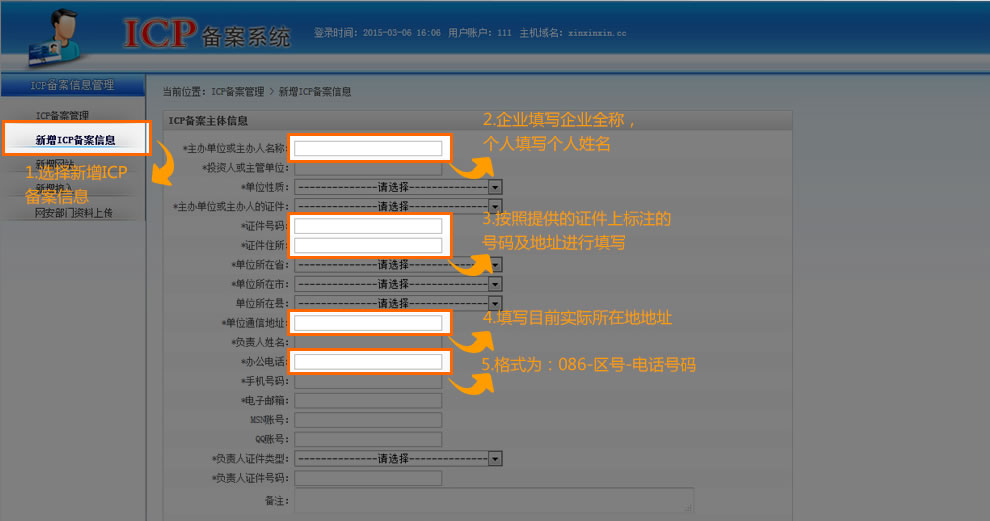Focus the 主办单位或主办人名称 input field
The height and width of the screenshot is (521, 990).
click(368, 148)
